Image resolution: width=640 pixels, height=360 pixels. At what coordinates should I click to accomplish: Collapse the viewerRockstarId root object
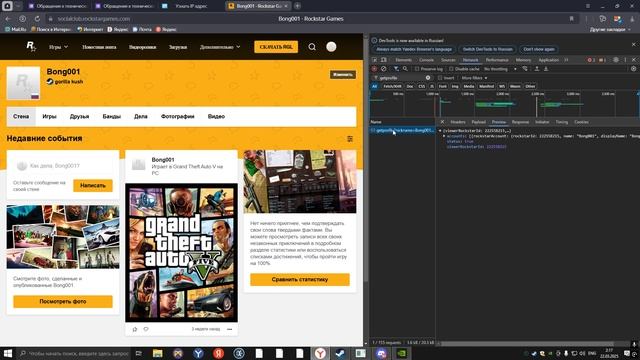pos(440,131)
